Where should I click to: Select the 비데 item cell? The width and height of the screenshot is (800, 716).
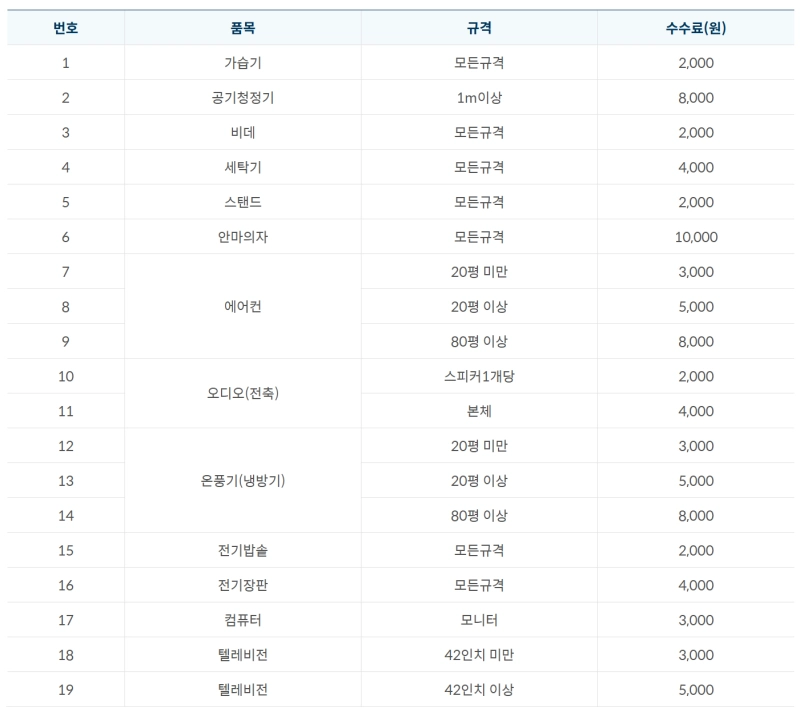[242, 133]
